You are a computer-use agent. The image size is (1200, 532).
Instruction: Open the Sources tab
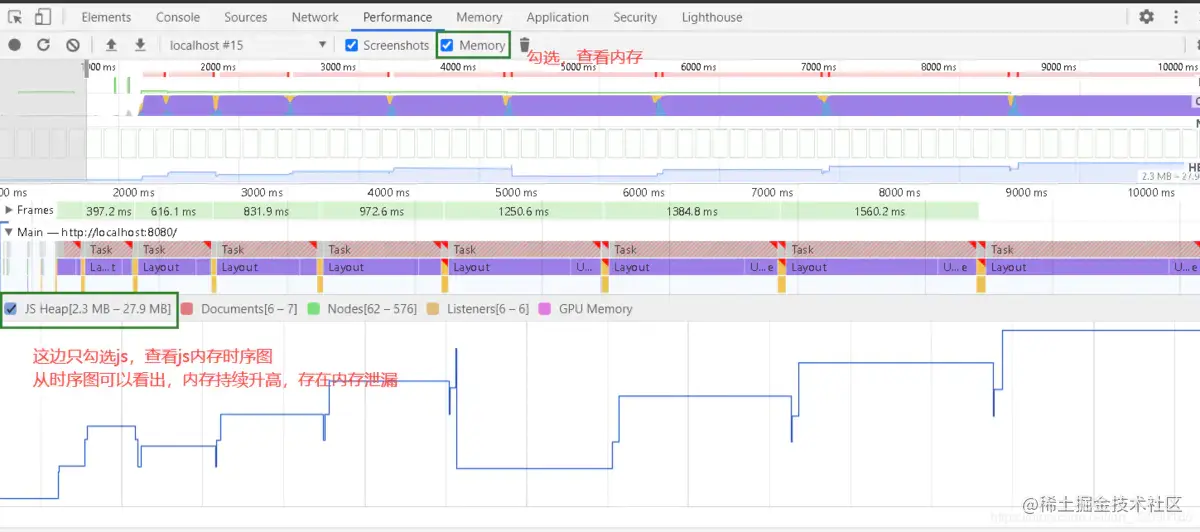[x=246, y=17]
